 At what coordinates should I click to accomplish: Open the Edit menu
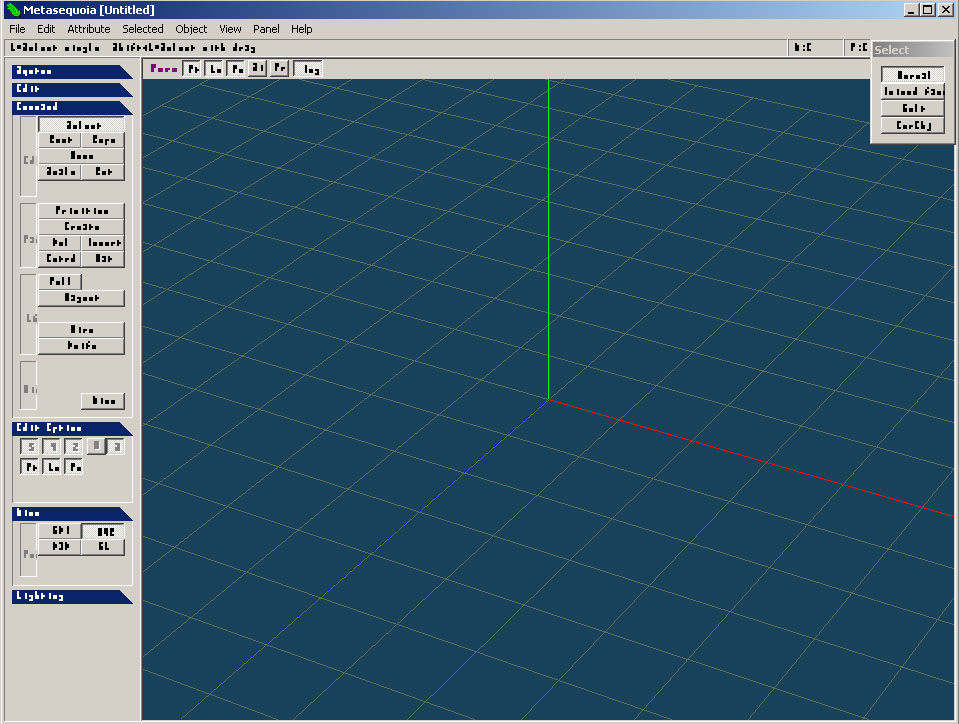[x=46, y=29]
